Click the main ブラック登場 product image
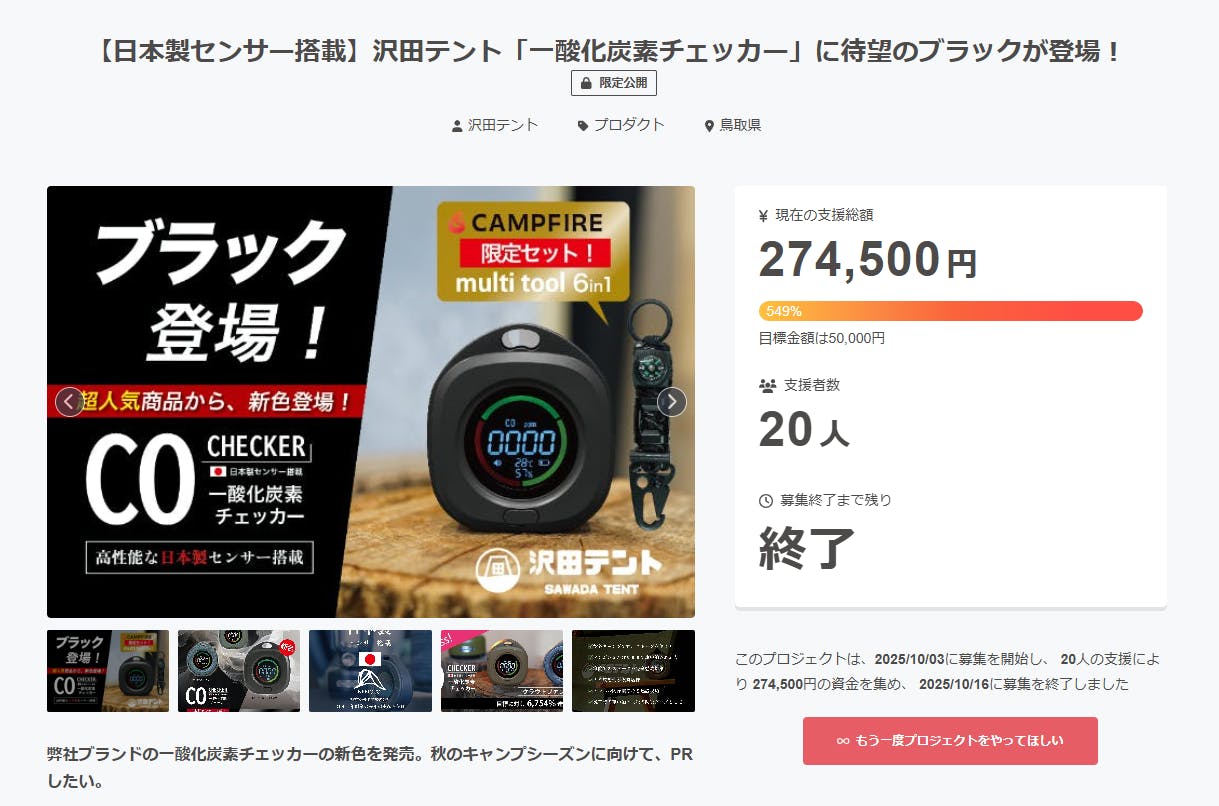This screenshot has width=1219, height=806. pyautogui.click(x=371, y=402)
